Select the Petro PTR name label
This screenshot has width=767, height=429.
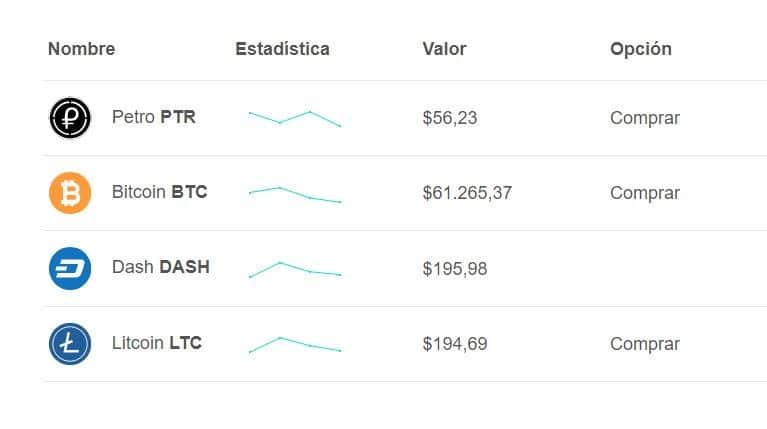pos(154,117)
